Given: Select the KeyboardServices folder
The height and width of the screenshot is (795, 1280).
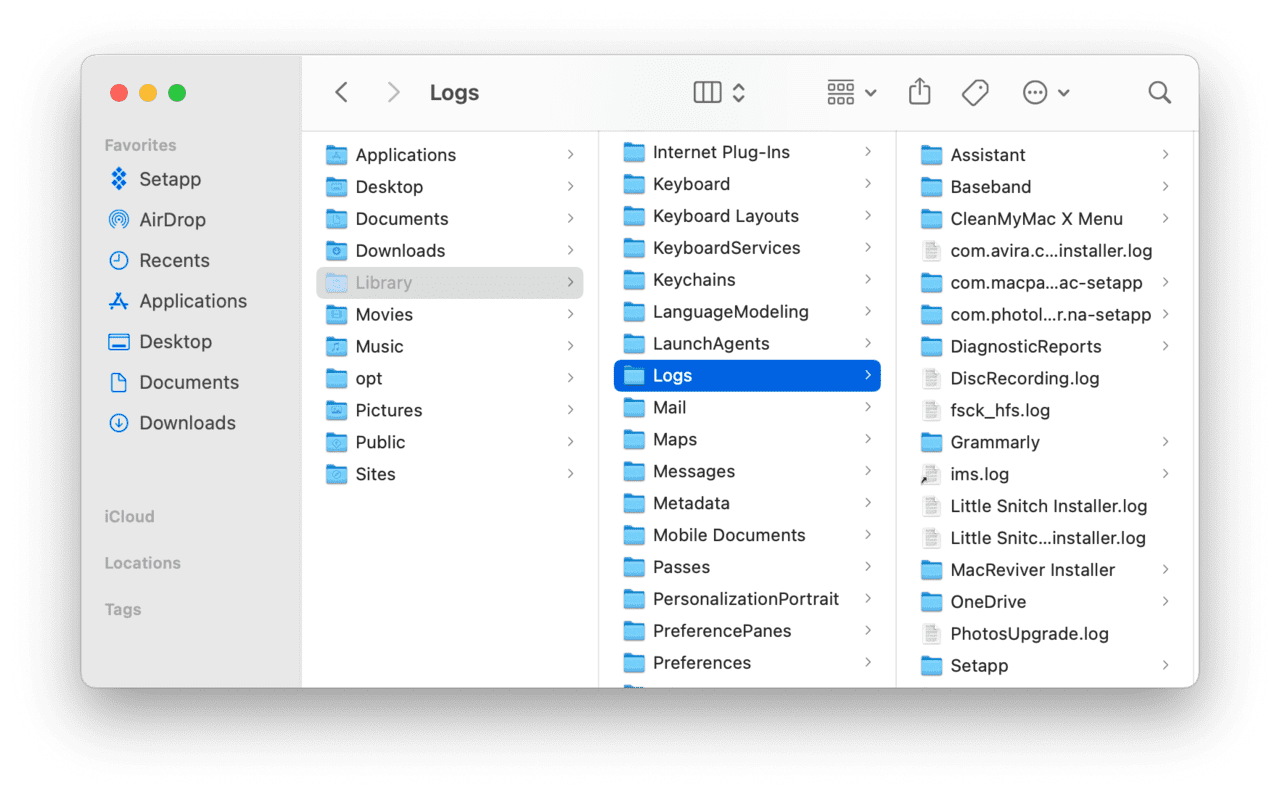Looking at the screenshot, I should [x=747, y=248].
